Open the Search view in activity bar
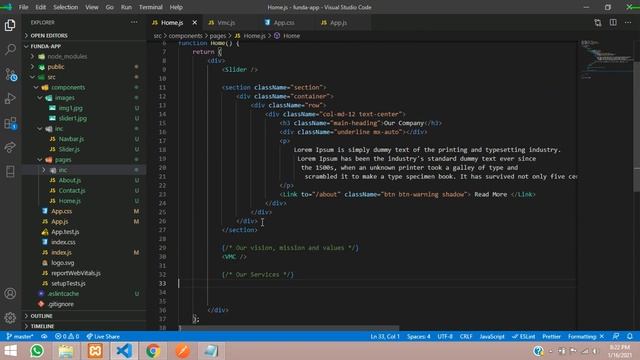640x360 pixels. tap(10, 49)
